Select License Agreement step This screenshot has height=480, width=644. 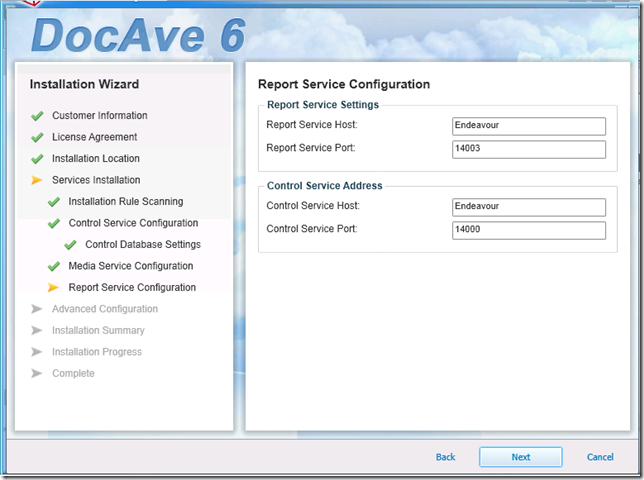pyautogui.click(x=94, y=137)
